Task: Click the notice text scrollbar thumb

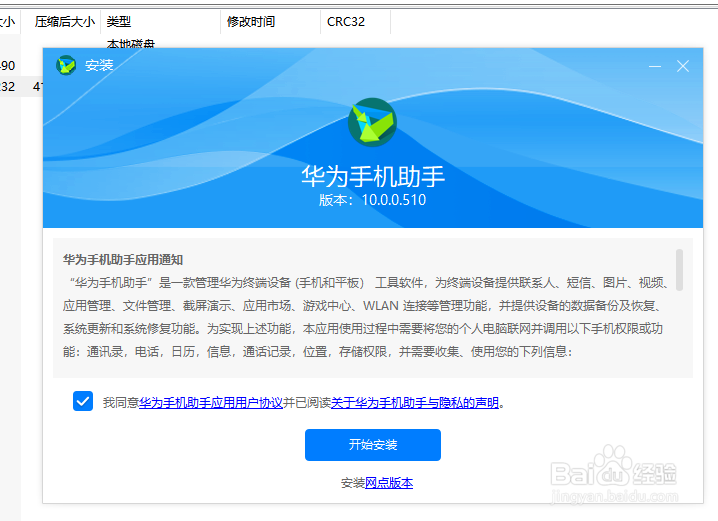Action: 679,270
